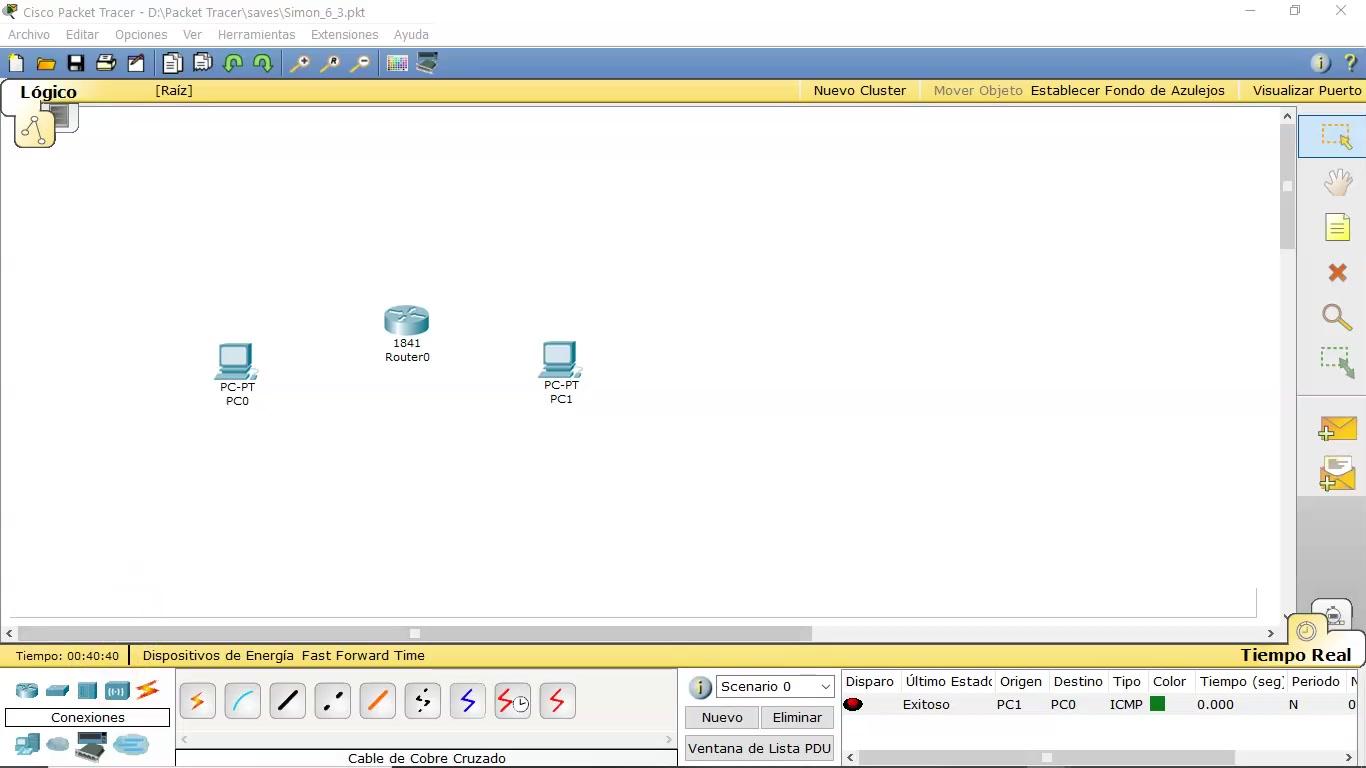Image resolution: width=1366 pixels, height=768 pixels.
Task: Select the WAN Emulation cloud category
Action: [x=58, y=745]
